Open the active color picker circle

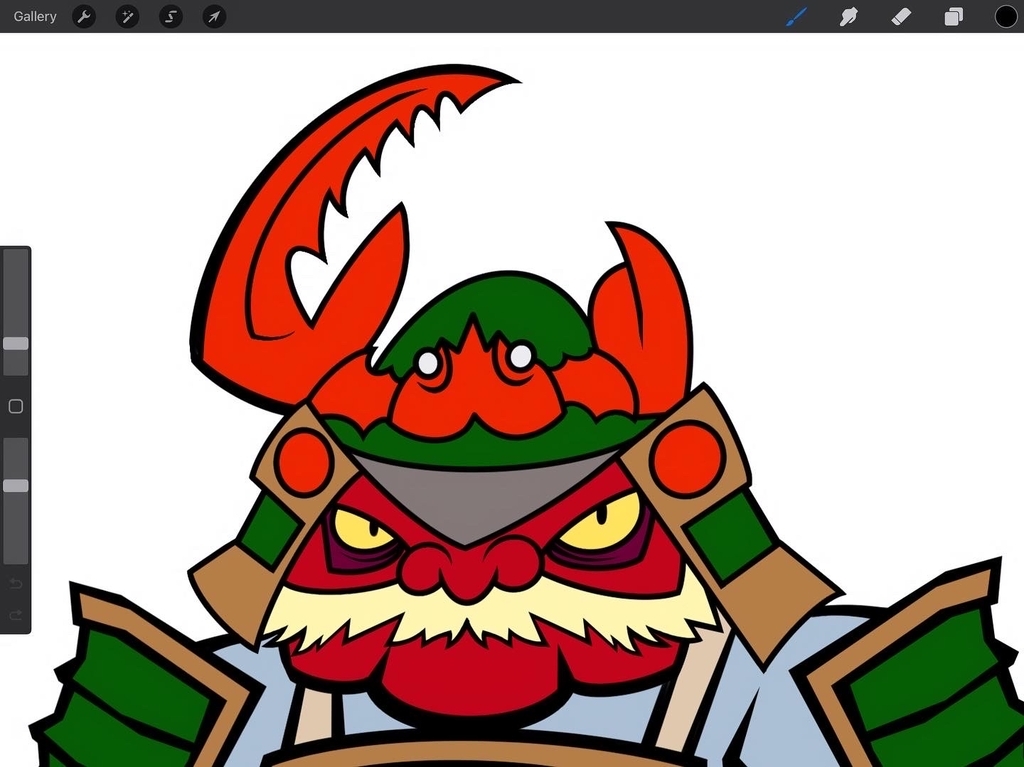[x=1006, y=16]
